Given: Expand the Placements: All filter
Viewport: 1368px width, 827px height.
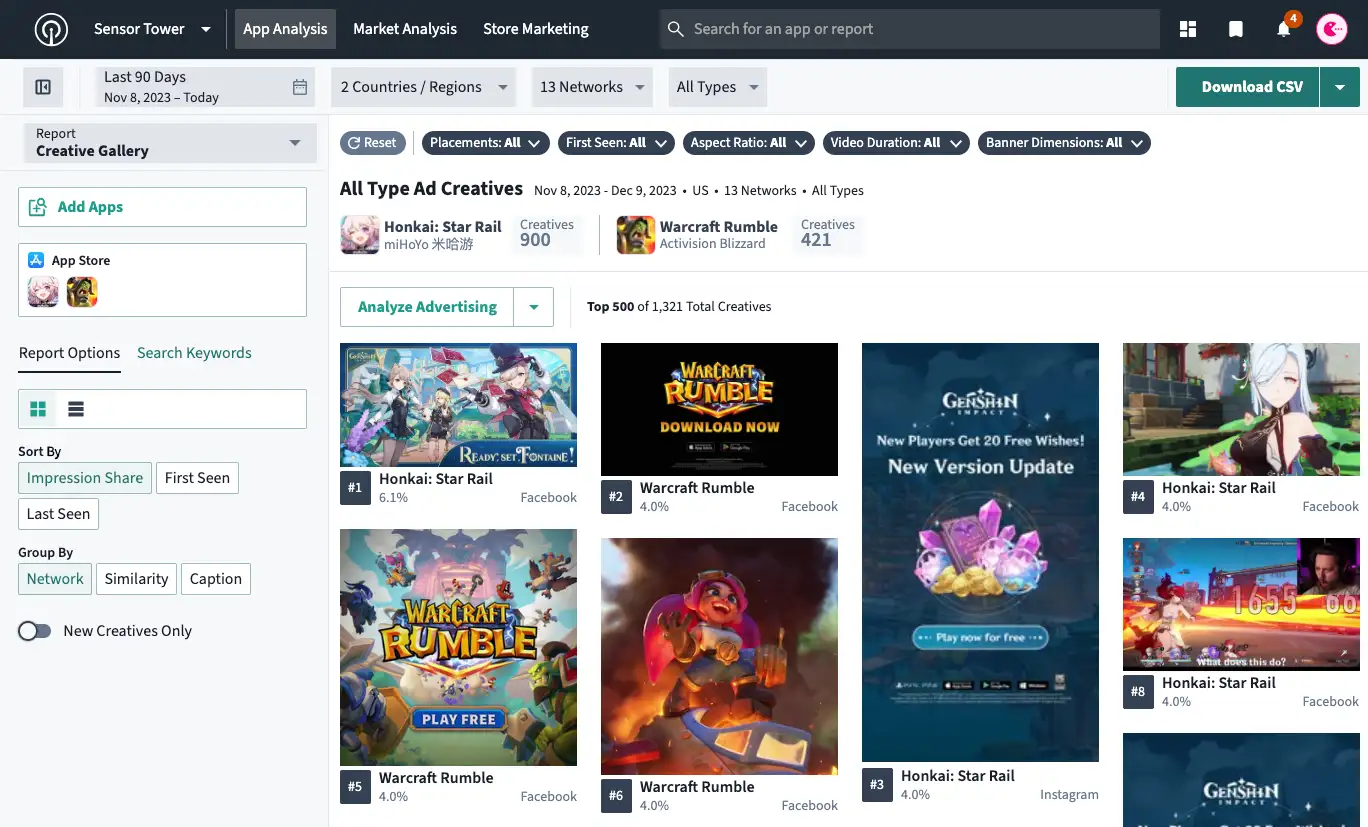Looking at the screenshot, I should (x=485, y=143).
